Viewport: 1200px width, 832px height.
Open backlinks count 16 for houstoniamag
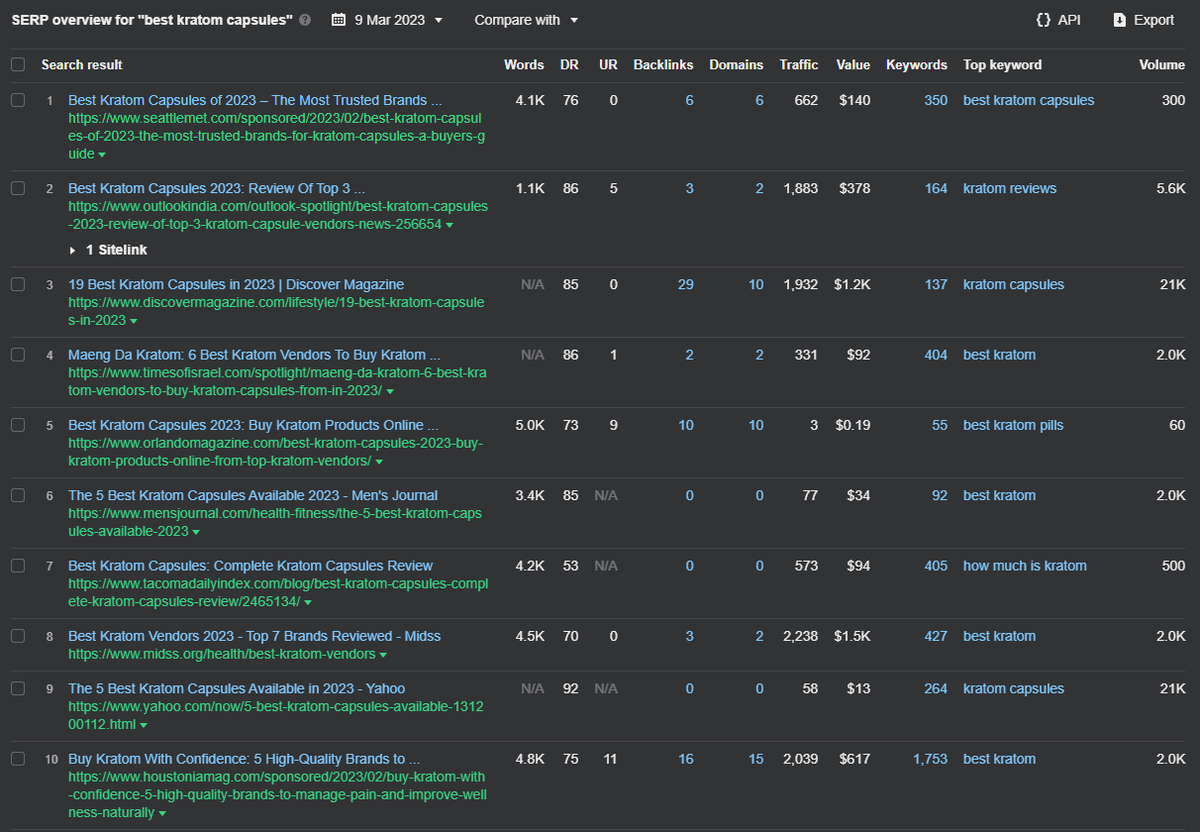(x=685, y=759)
